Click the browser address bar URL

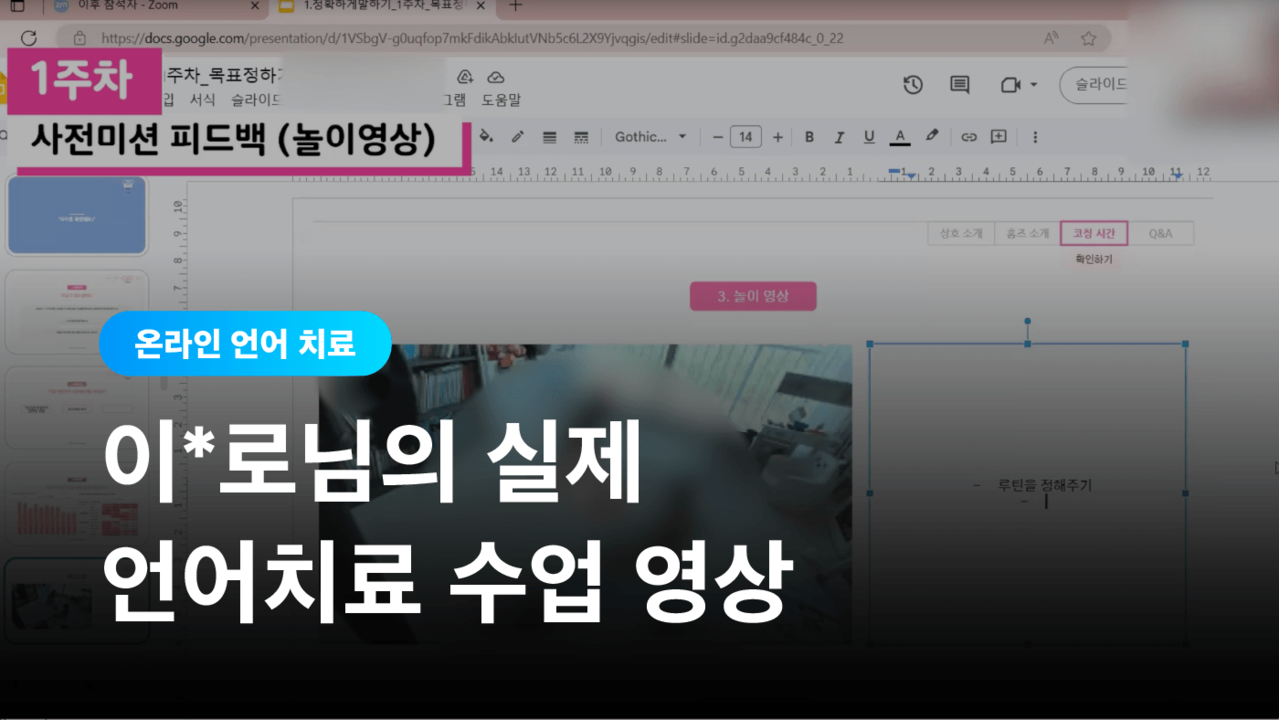[x=472, y=38]
